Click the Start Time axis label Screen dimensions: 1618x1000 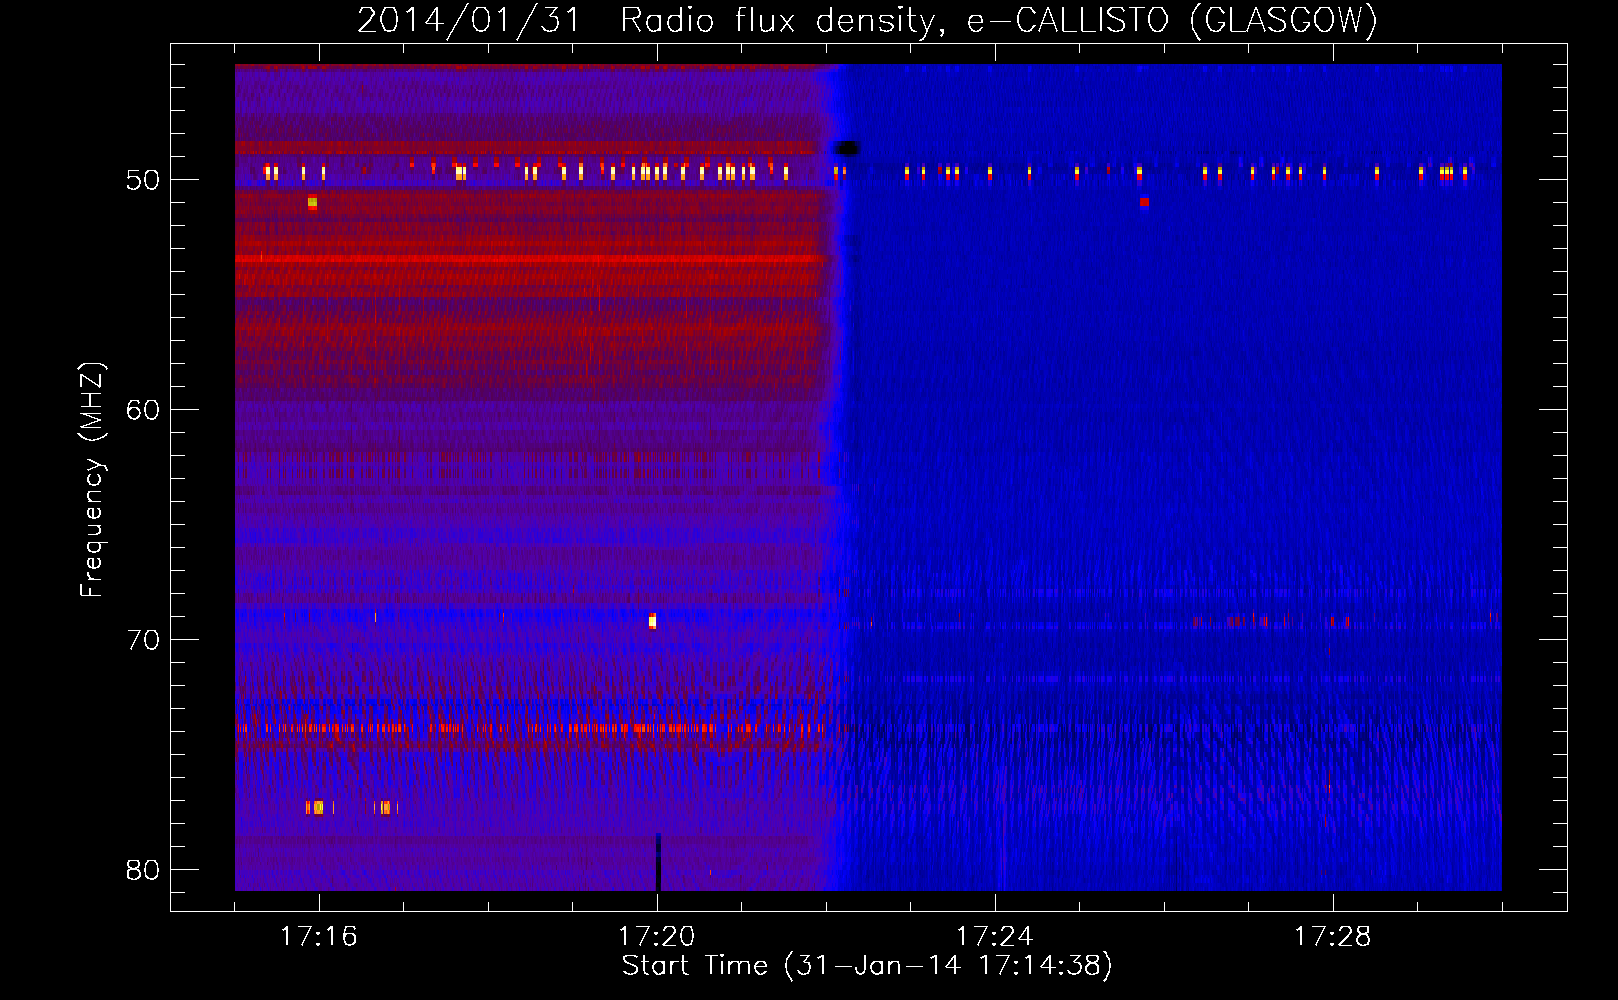click(x=867, y=966)
